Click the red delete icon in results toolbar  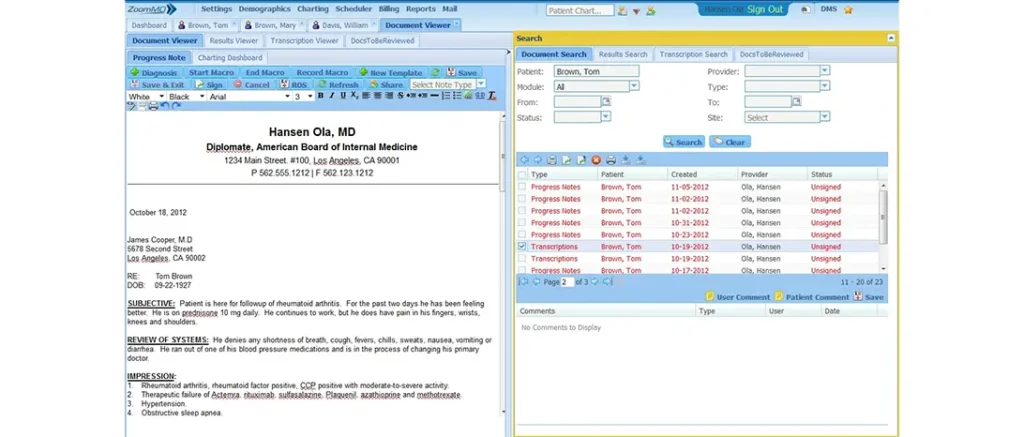tap(596, 160)
